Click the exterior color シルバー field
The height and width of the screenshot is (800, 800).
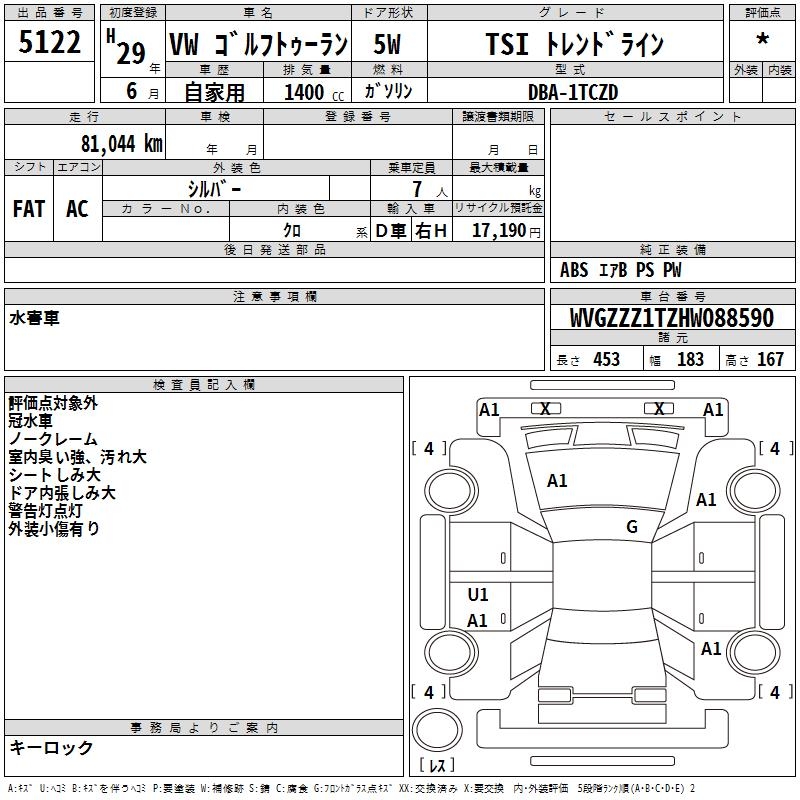pos(215,189)
